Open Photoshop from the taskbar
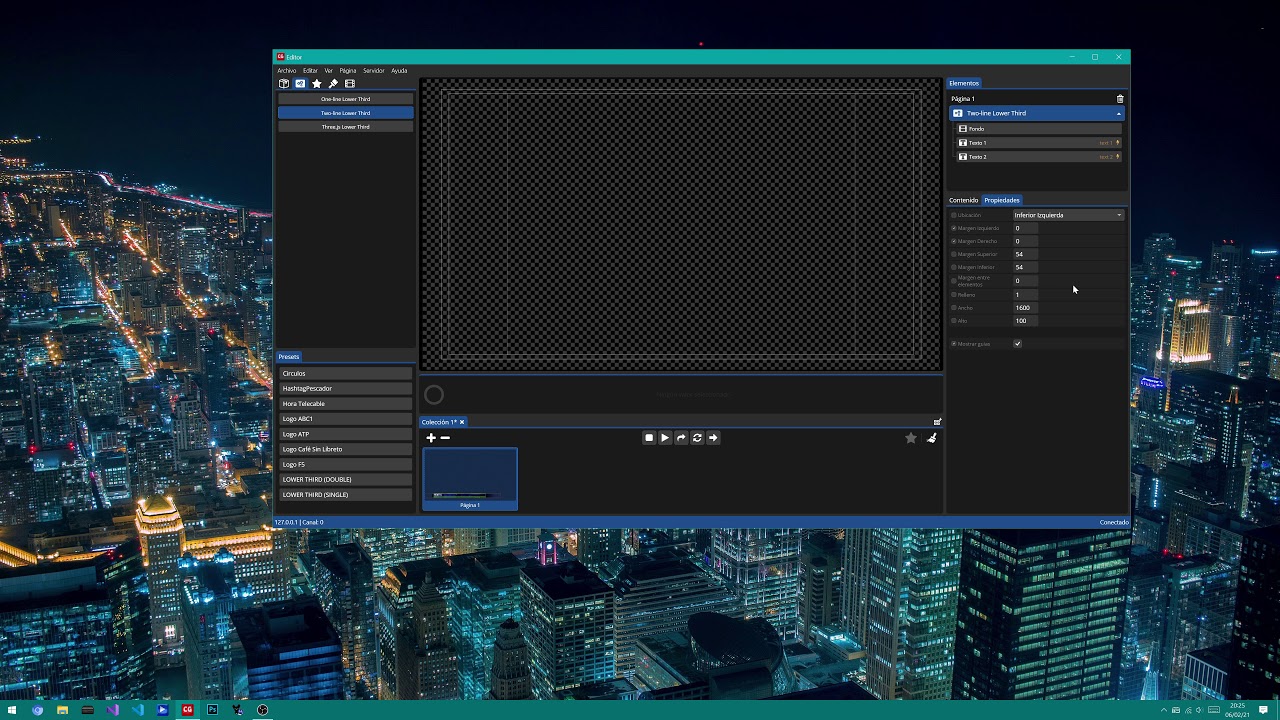The width and height of the screenshot is (1280, 720). click(x=212, y=710)
